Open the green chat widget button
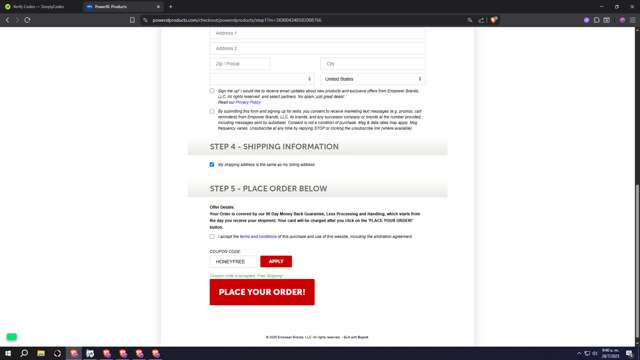 pyautogui.click(x=11, y=337)
